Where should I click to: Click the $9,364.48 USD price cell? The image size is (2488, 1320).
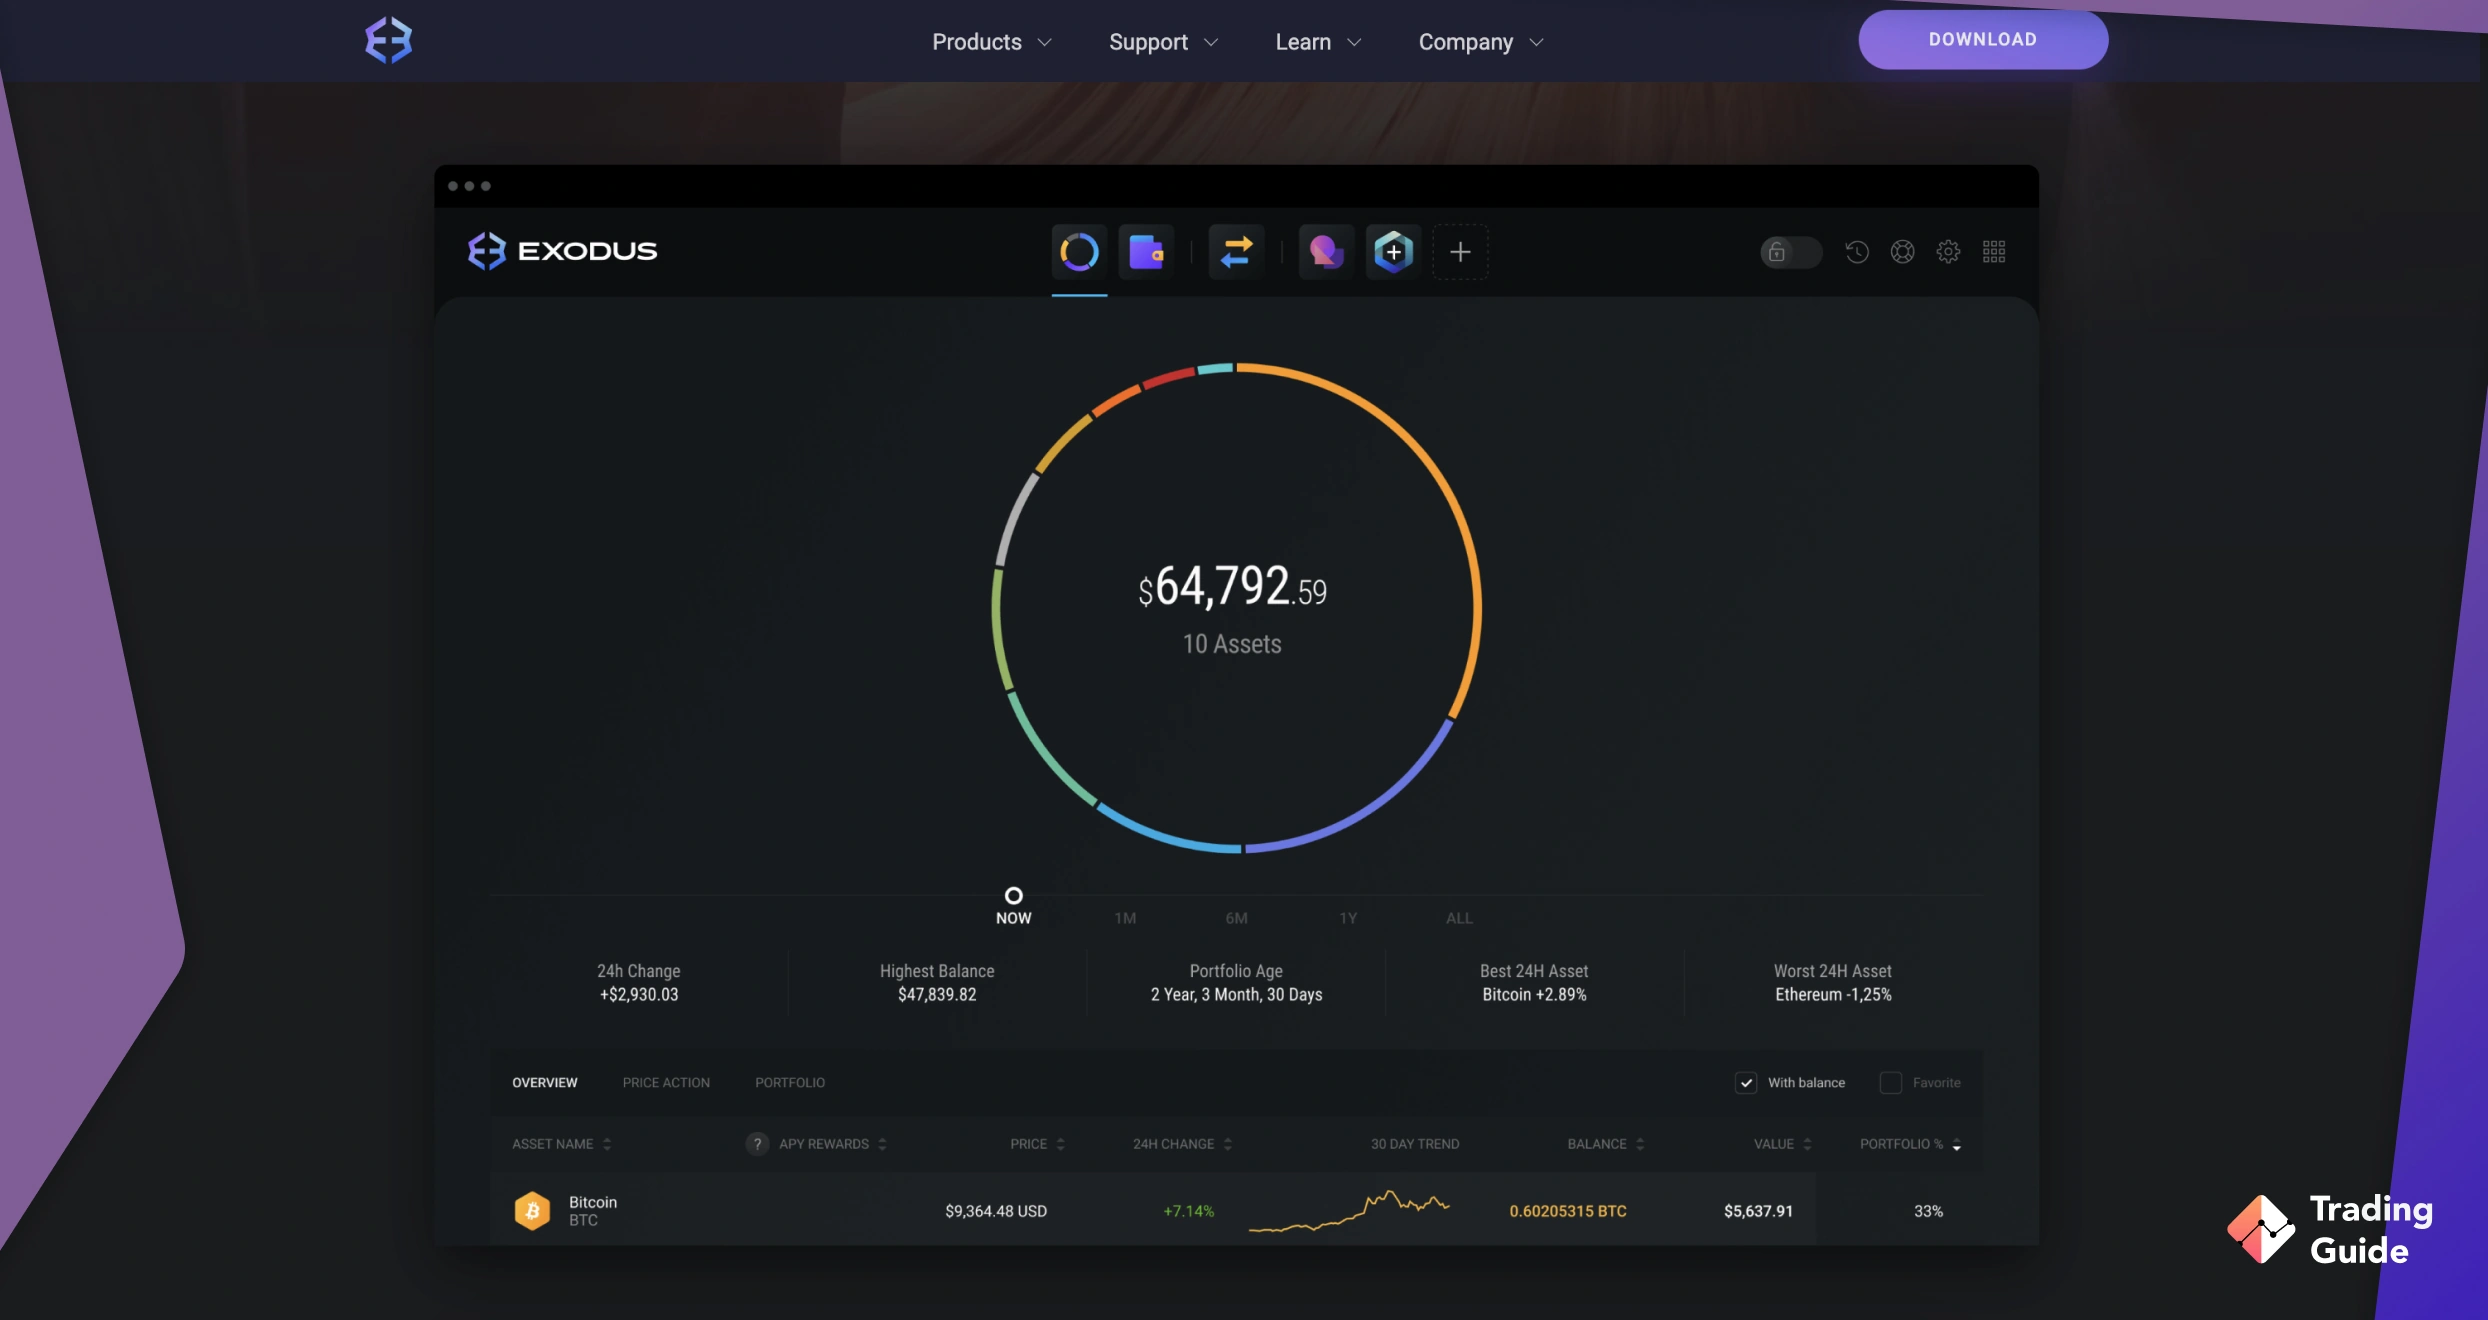[x=996, y=1211]
